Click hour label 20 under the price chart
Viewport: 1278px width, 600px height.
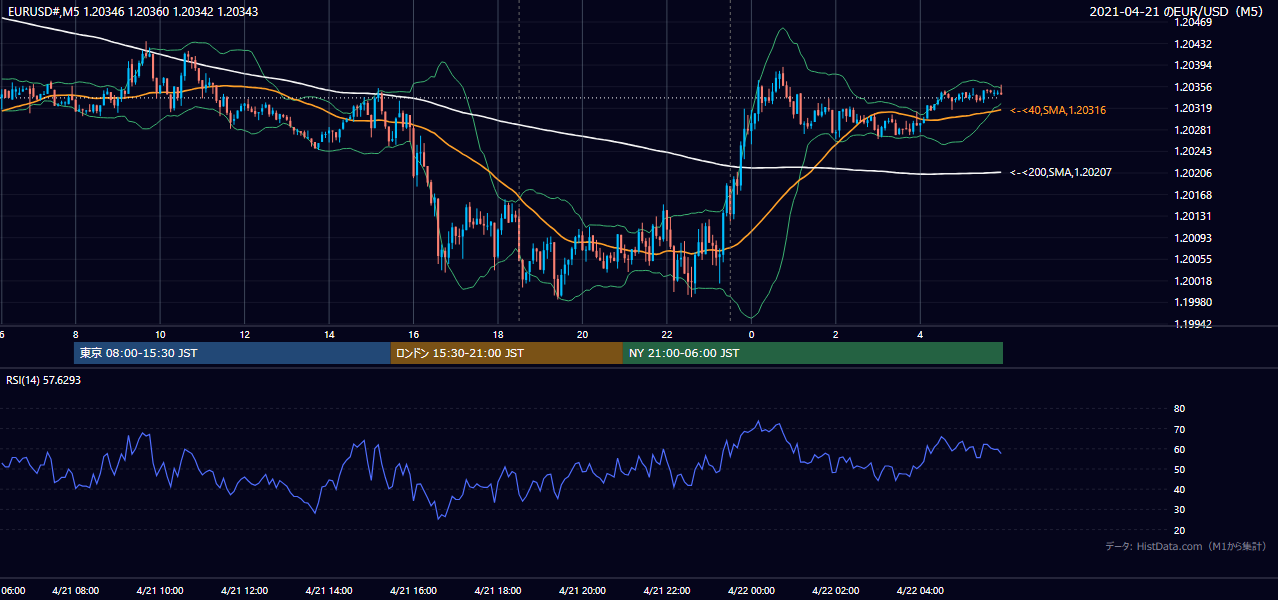point(582,334)
